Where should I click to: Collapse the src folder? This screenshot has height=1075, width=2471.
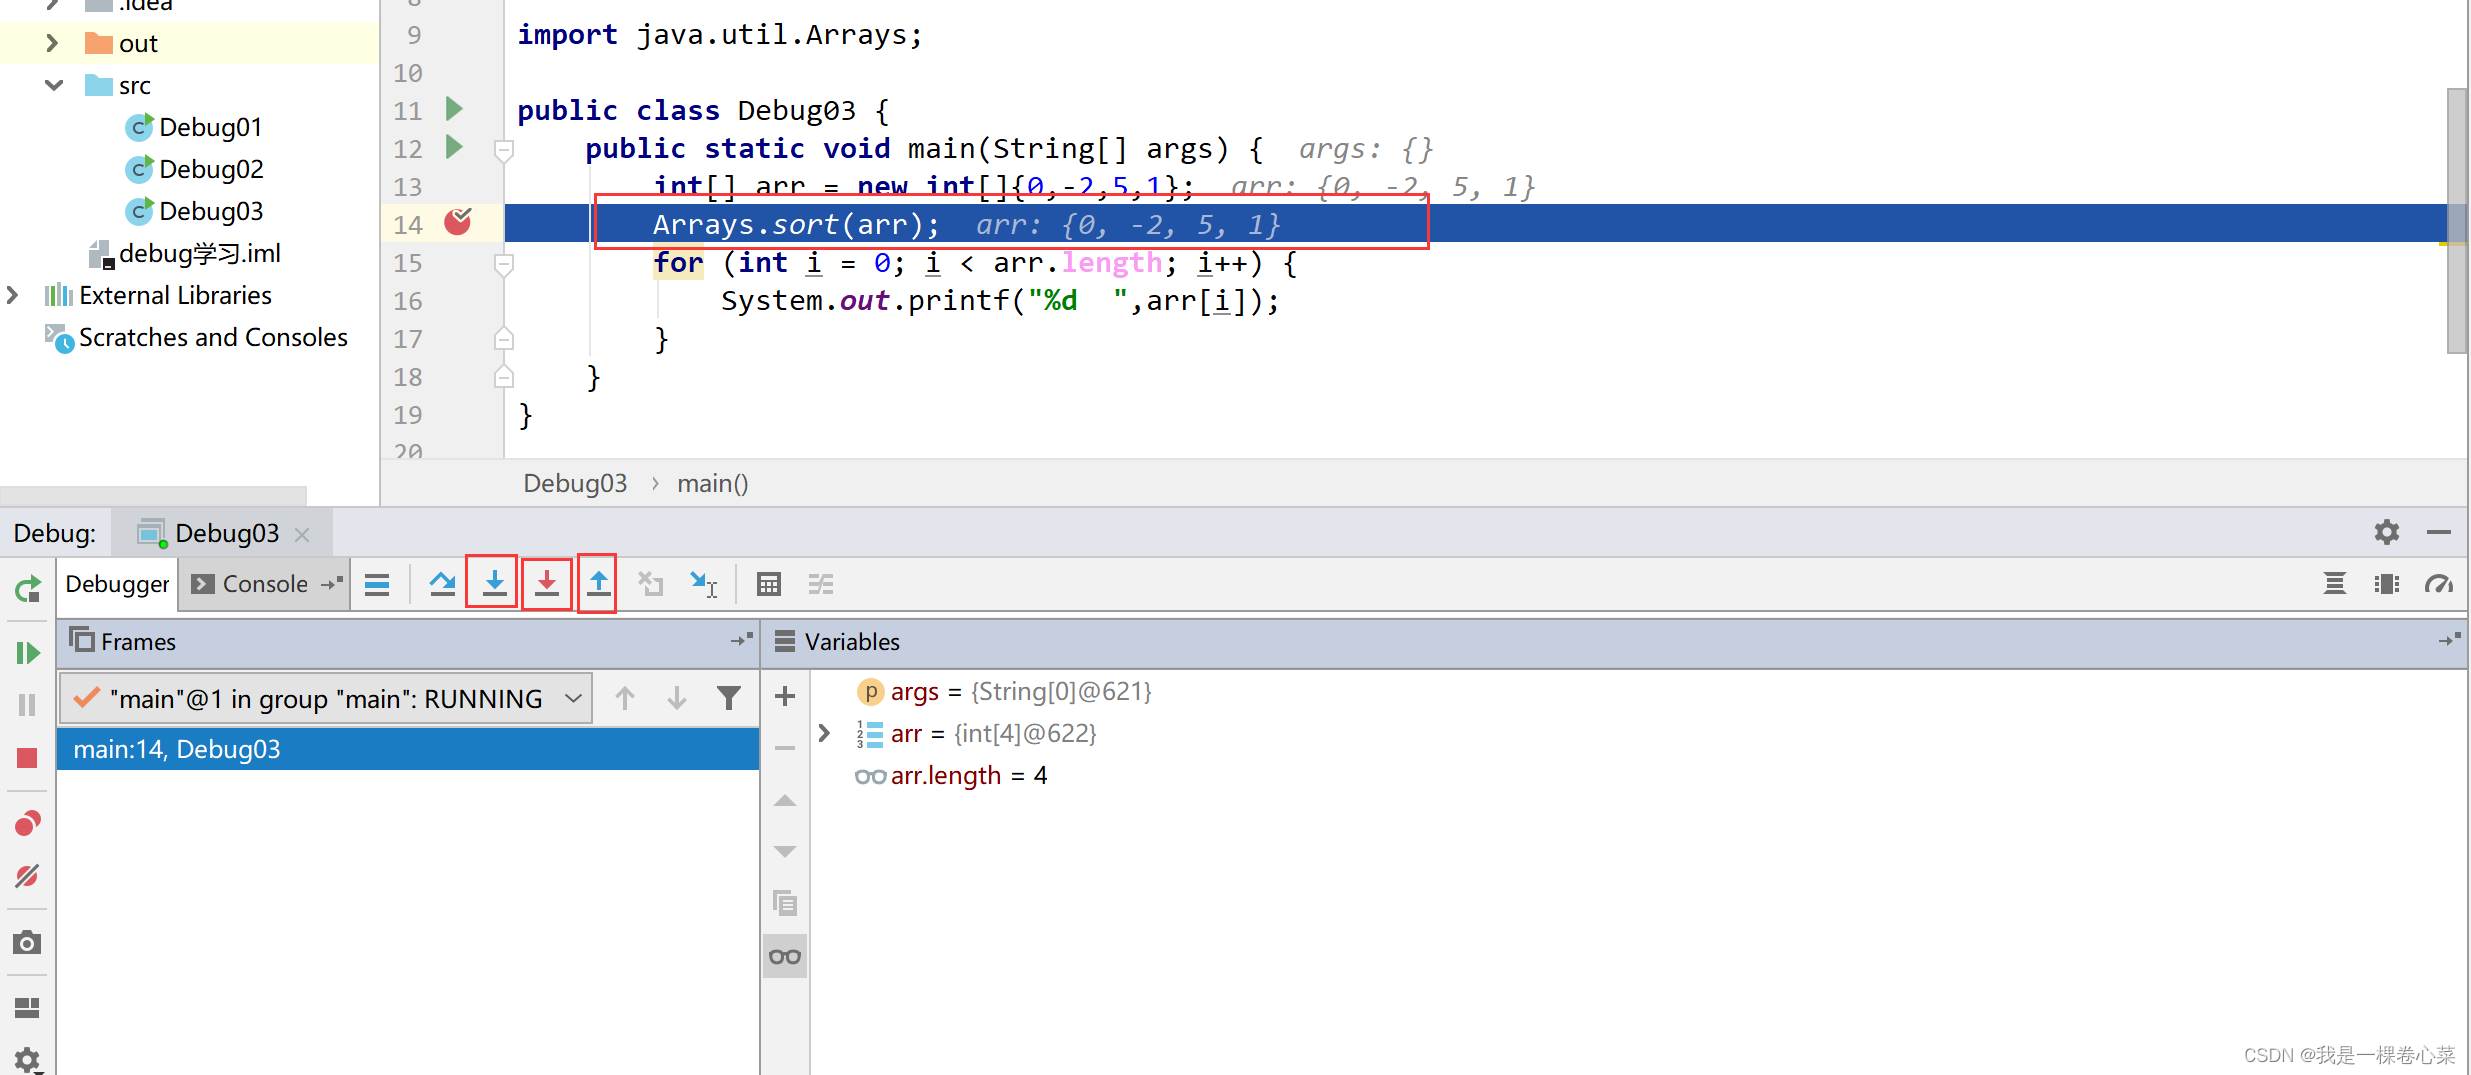point(54,86)
